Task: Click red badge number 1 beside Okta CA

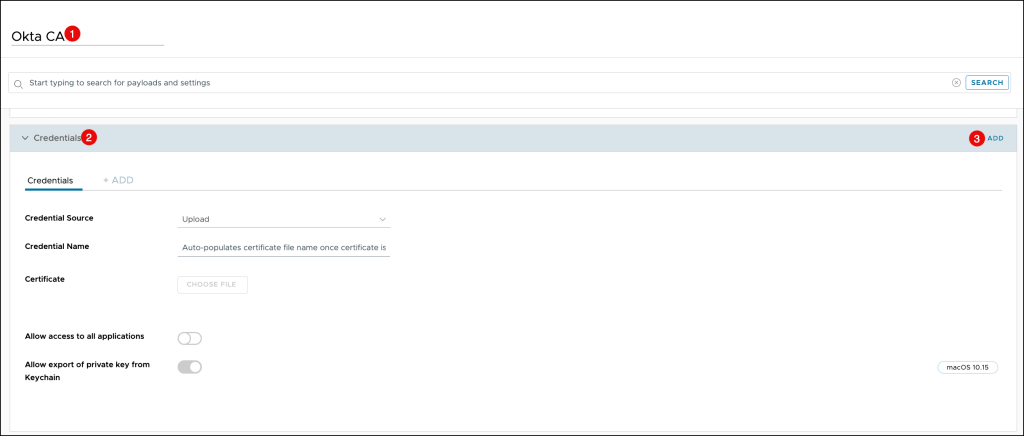Action: tap(73, 33)
